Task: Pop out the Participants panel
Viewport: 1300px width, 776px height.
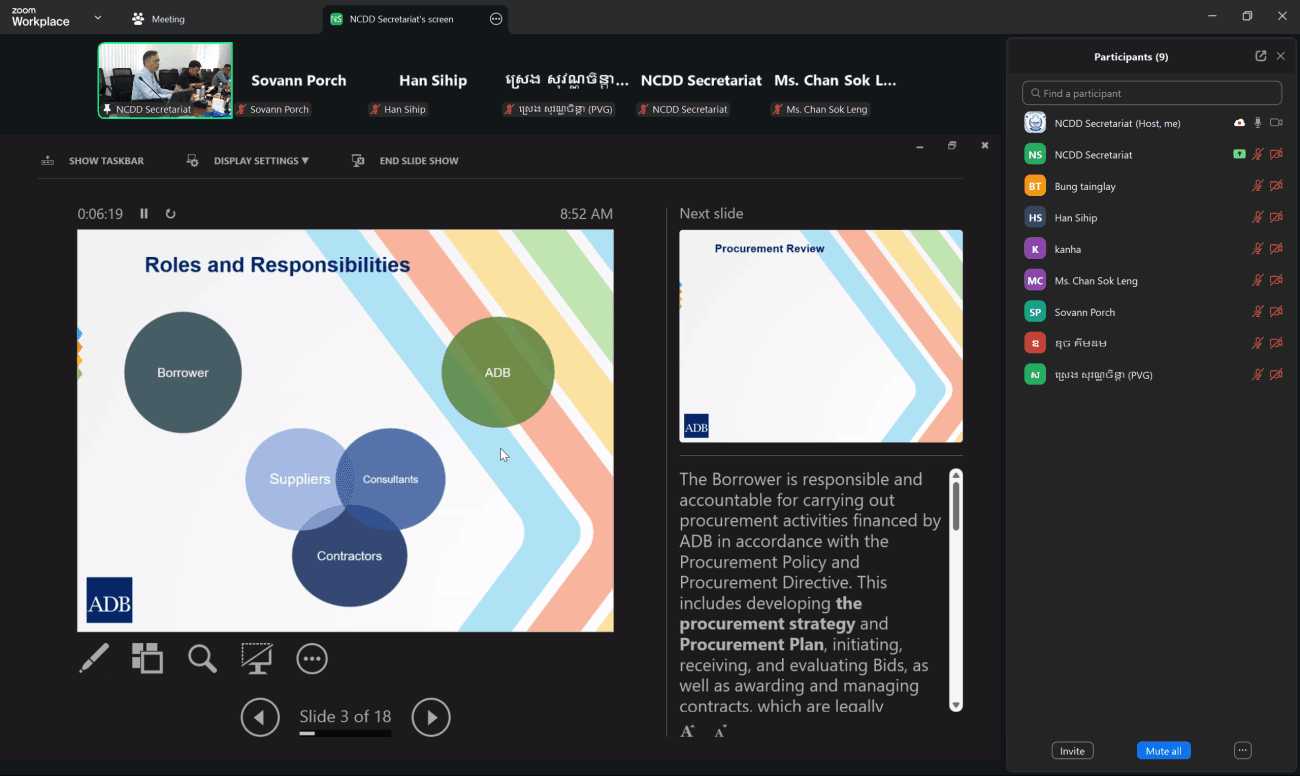Action: tap(1260, 57)
